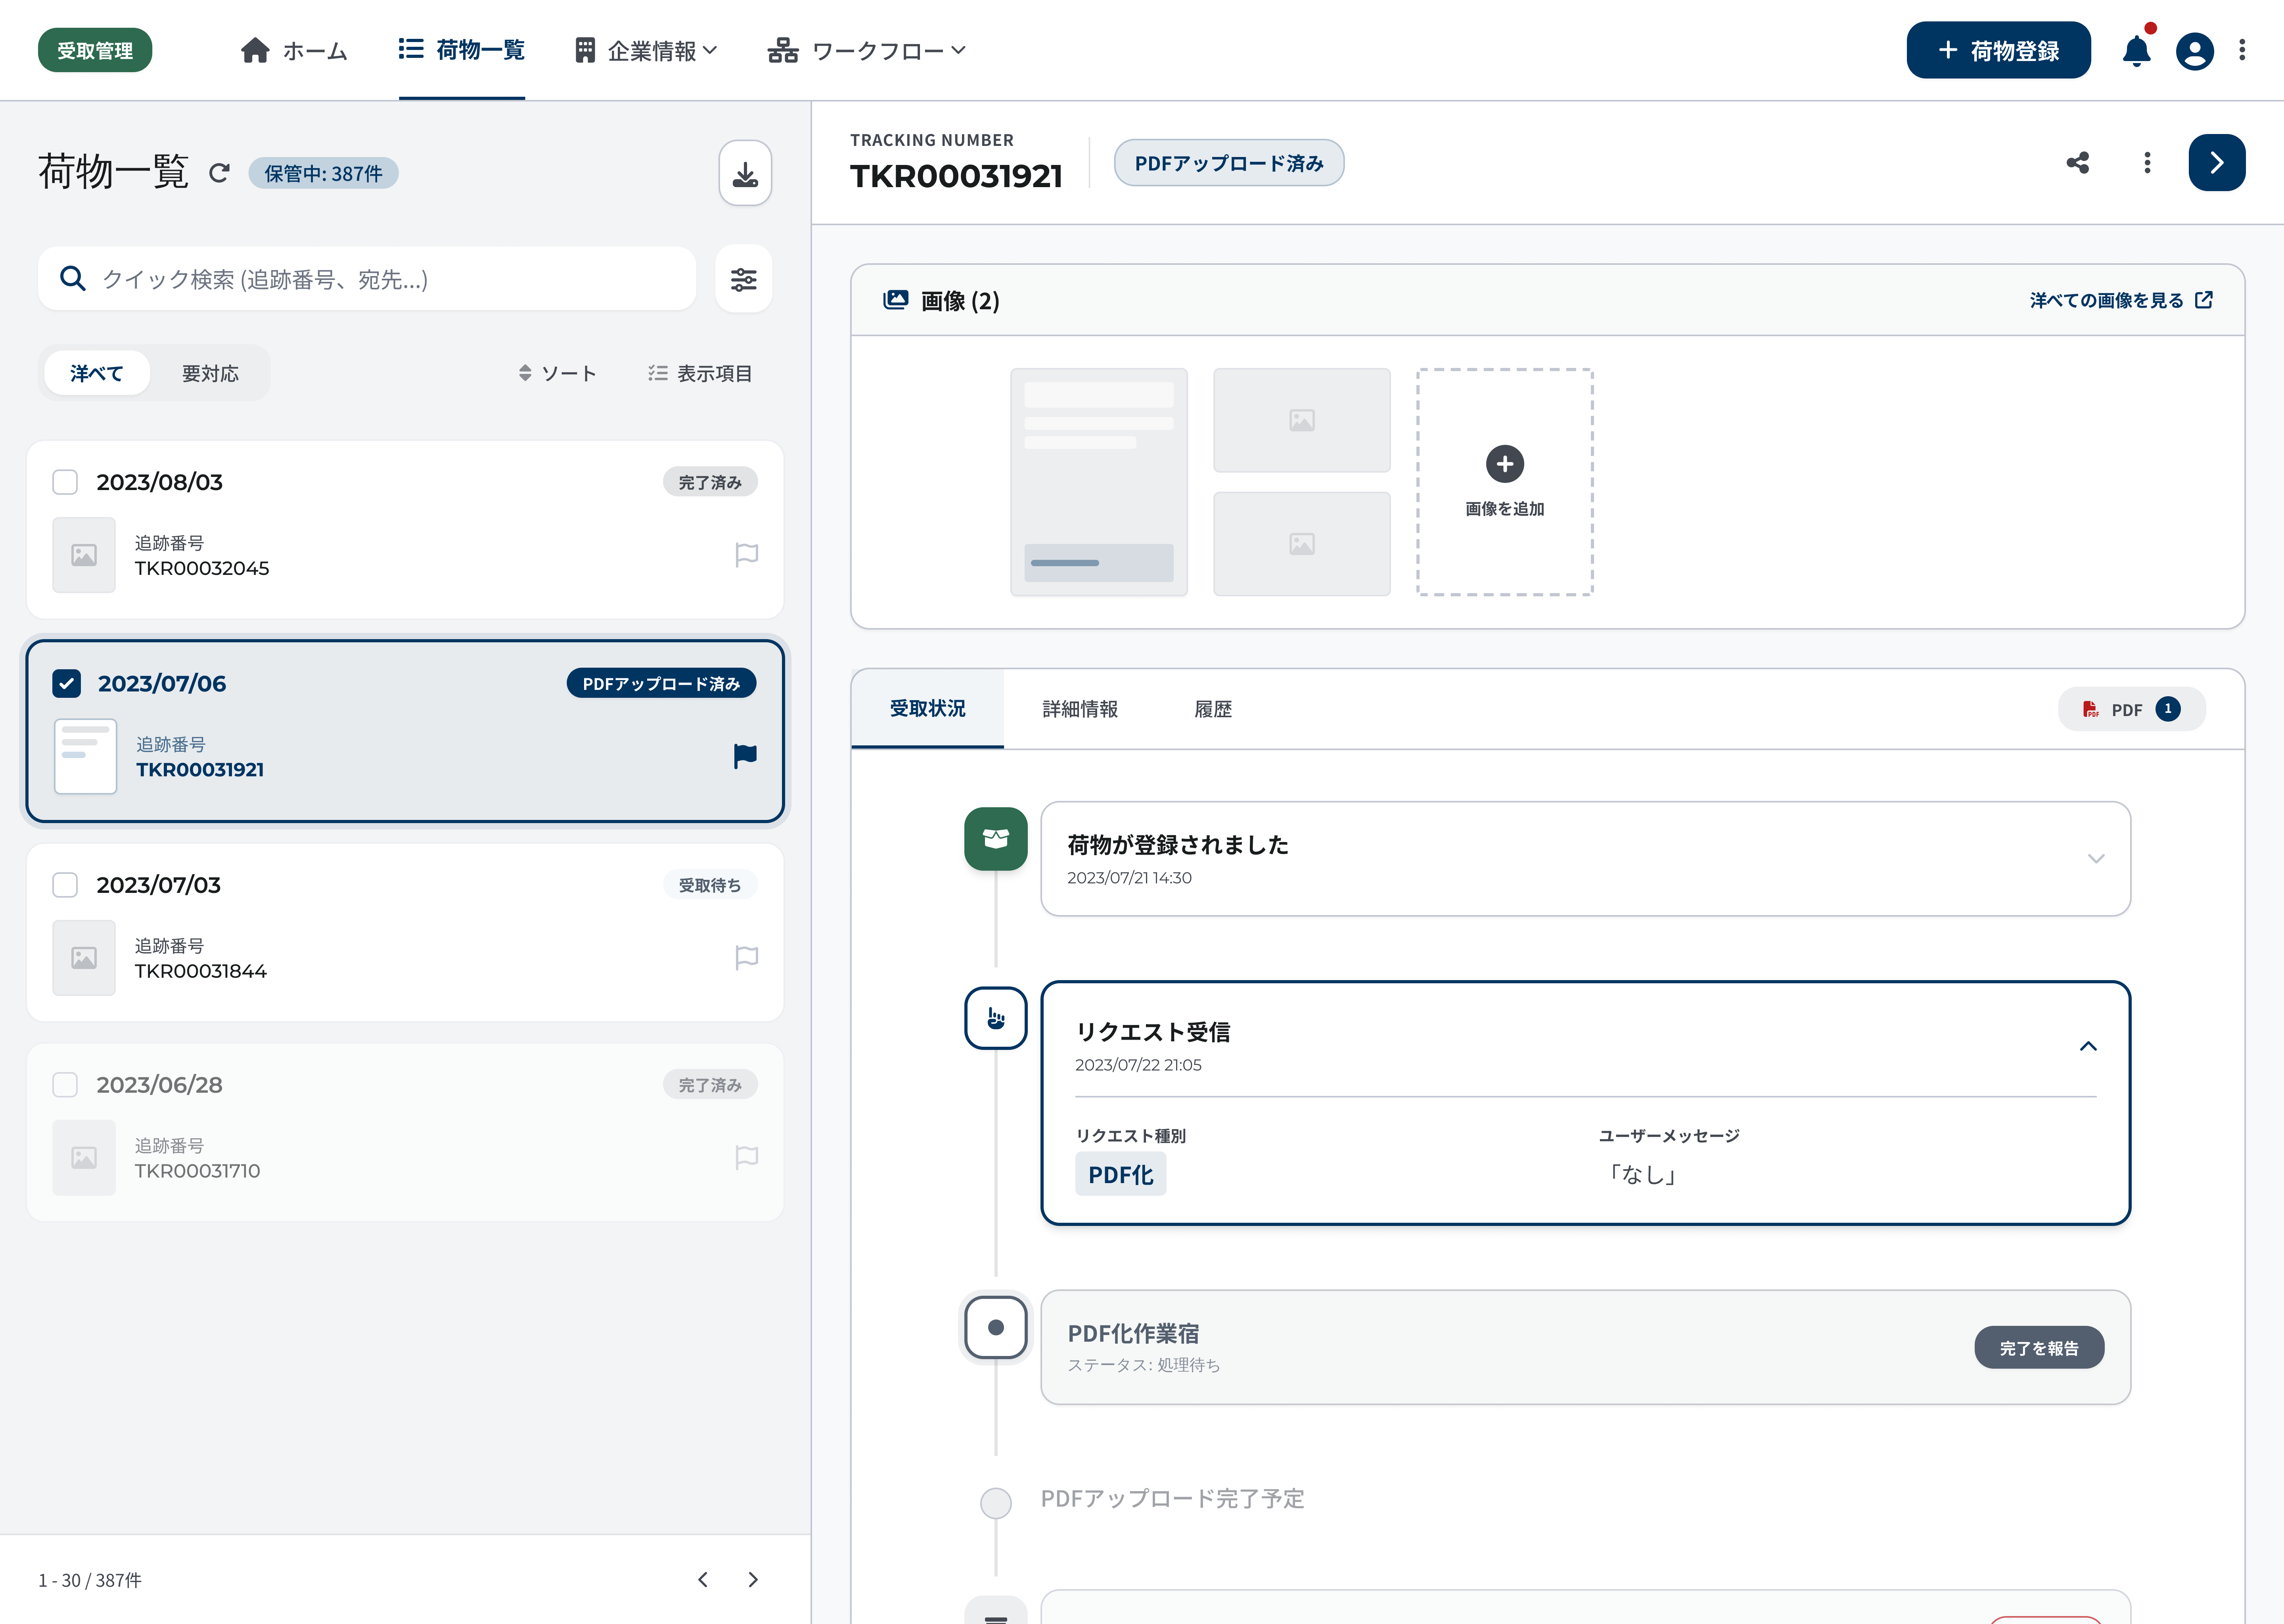2284x1624 pixels.
Task: Click the 荷物登録 button
Action: coord(1998,50)
